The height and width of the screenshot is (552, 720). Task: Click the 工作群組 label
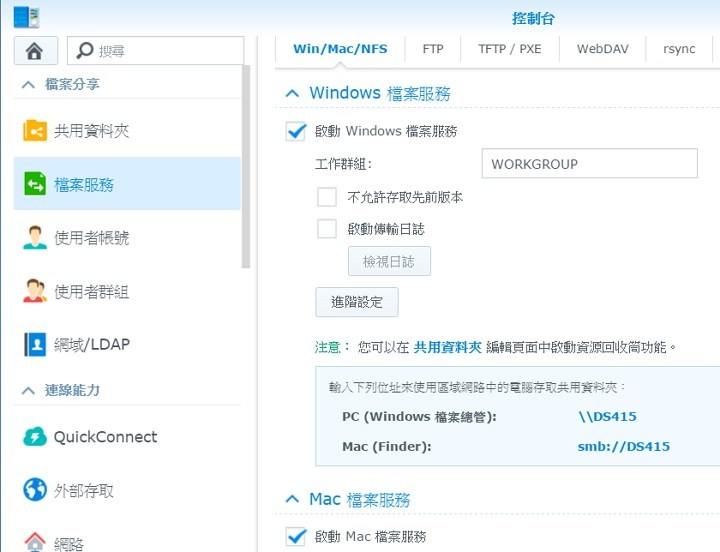click(343, 164)
